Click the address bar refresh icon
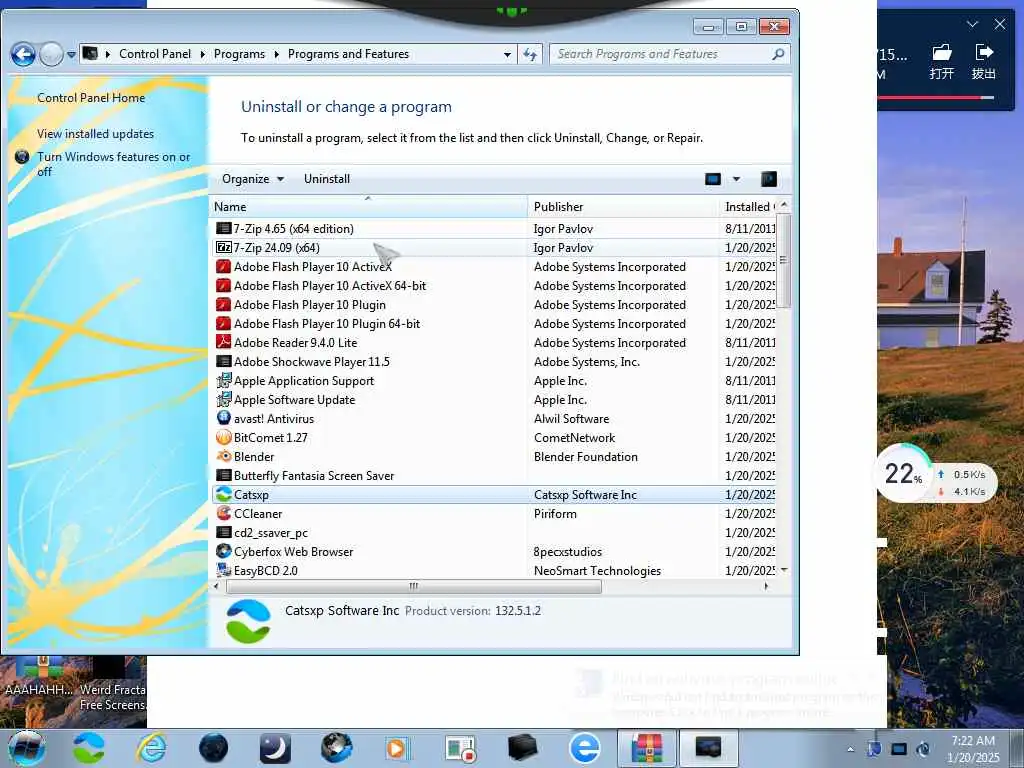Viewport: 1024px width, 768px height. (x=530, y=55)
